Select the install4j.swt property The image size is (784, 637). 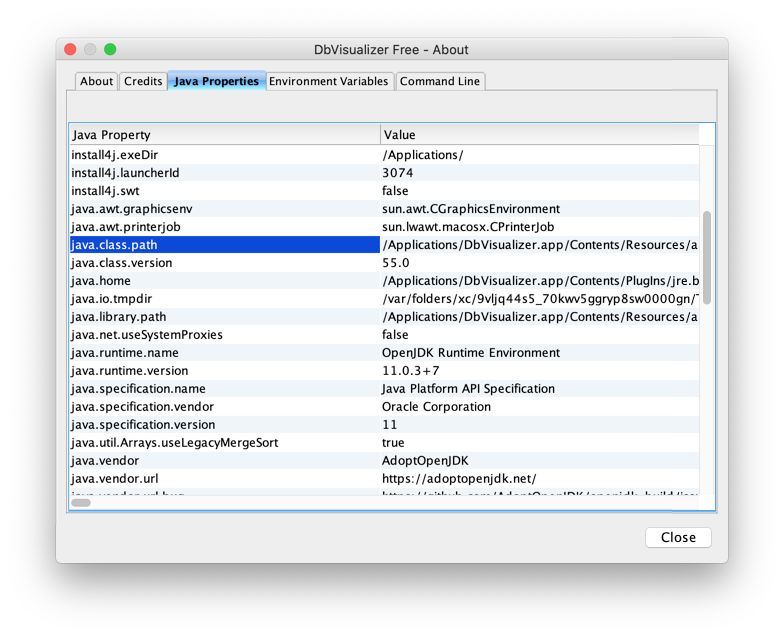[x=224, y=191]
